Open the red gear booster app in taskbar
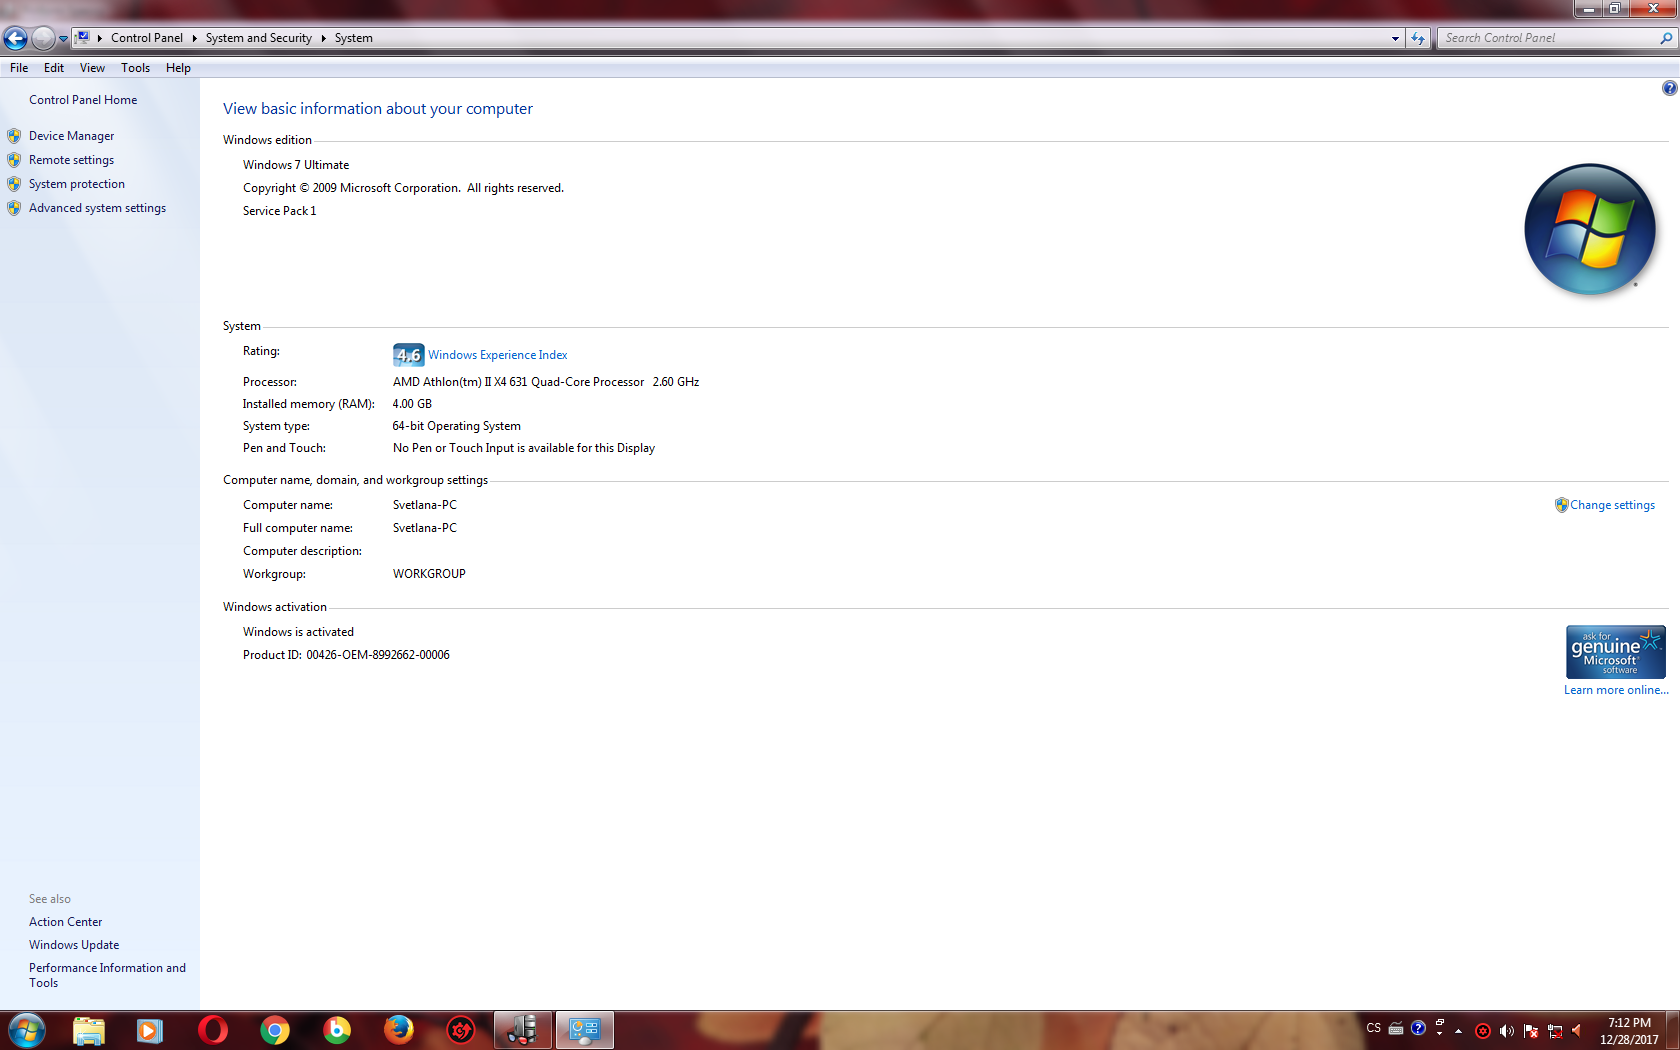Screen dimensions: 1680x1050 (x=461, y=1030)
